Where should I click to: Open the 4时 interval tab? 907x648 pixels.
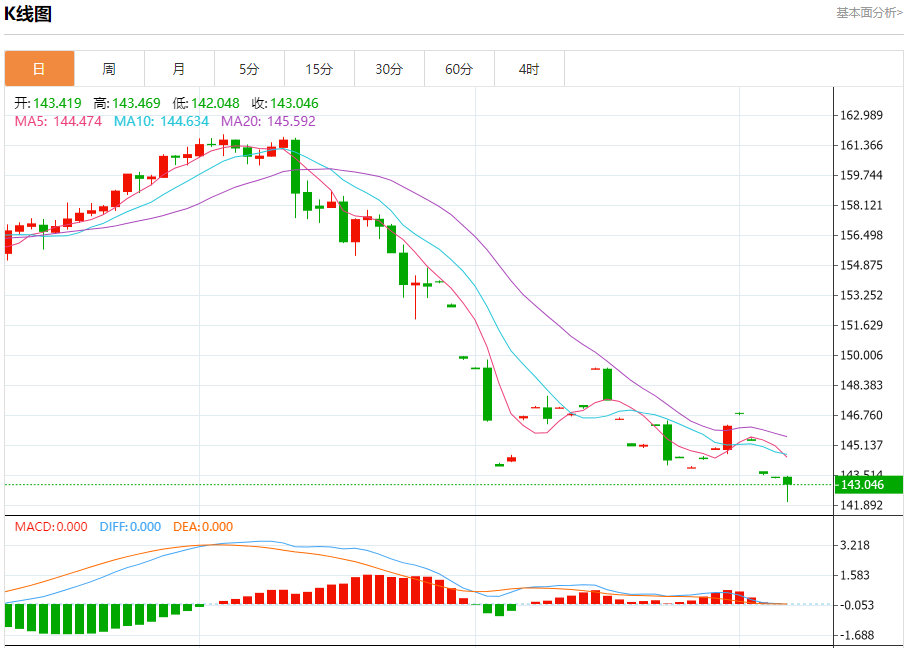529,69
